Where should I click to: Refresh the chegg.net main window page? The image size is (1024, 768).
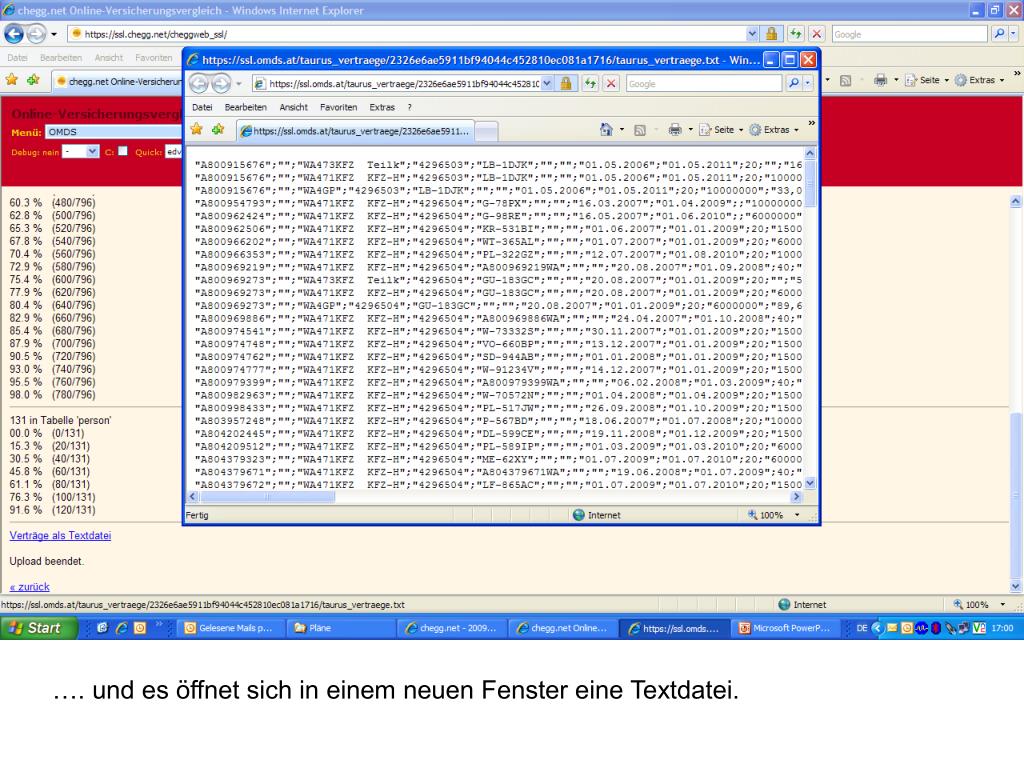tap(795, 33)
